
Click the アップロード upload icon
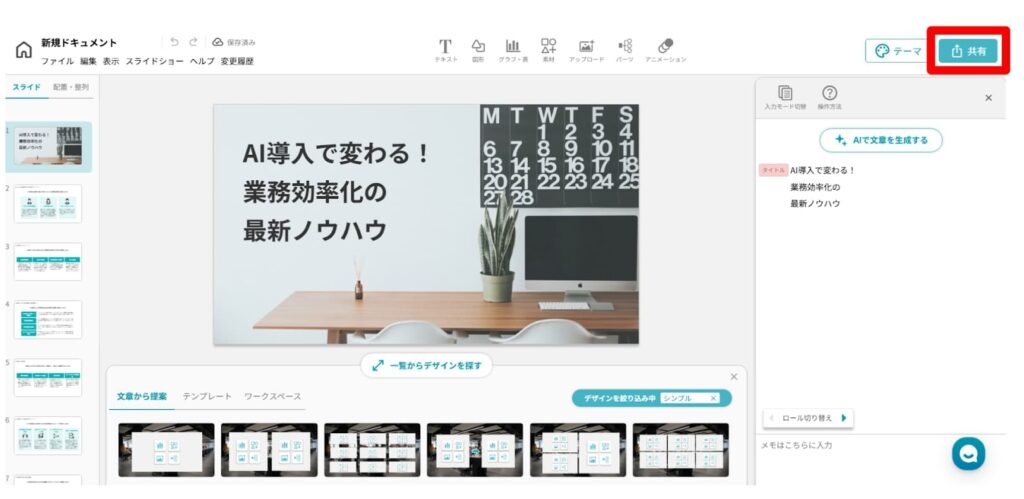pyautogui.click(x=586, y=47)
